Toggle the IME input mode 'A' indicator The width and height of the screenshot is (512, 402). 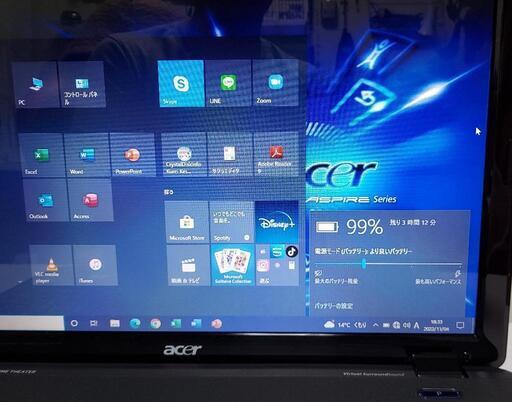click(416, 325)
